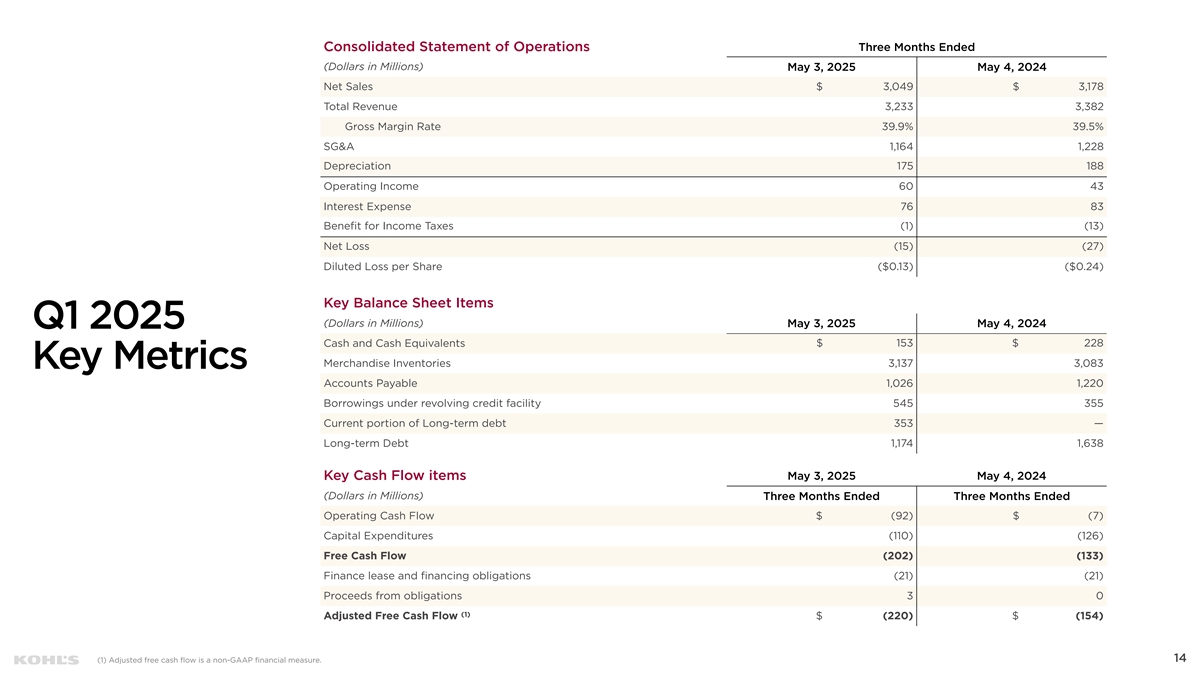Select the Interest Expense row label

click(367, 206)
